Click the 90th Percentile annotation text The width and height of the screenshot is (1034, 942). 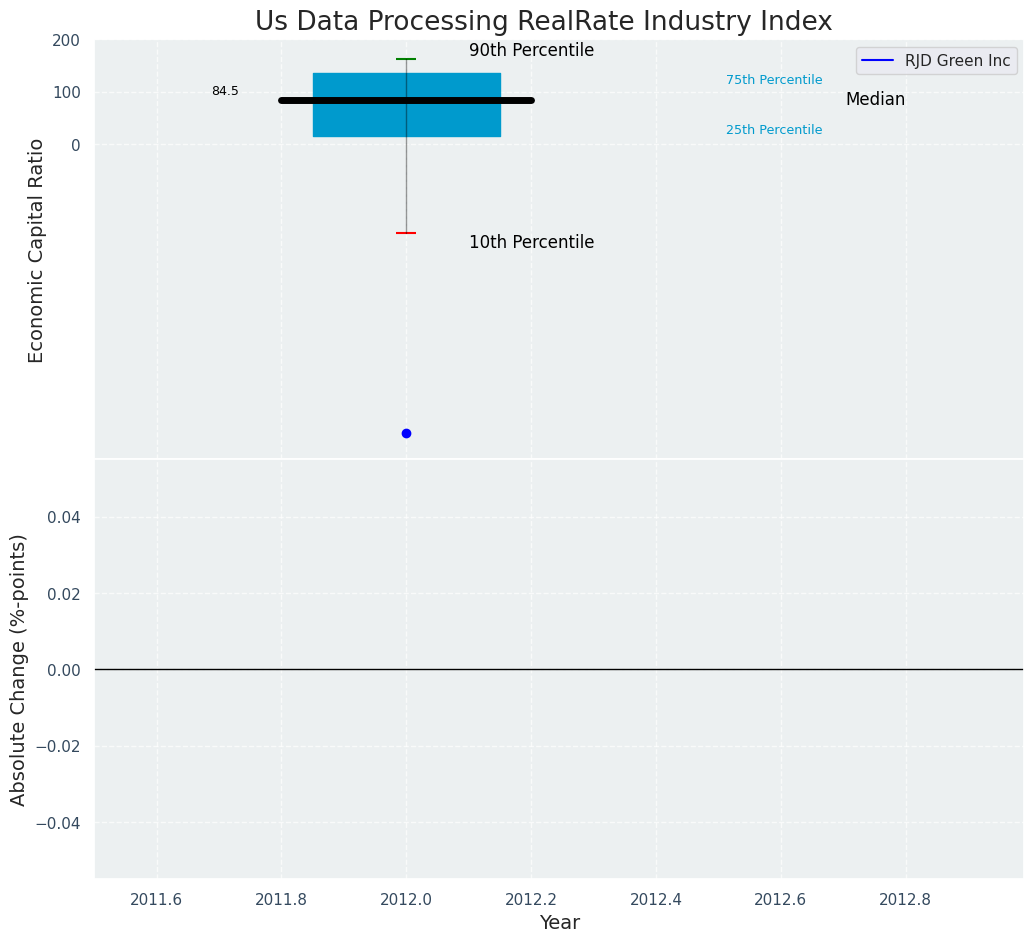pyautogui.click(x=531, y=50)
